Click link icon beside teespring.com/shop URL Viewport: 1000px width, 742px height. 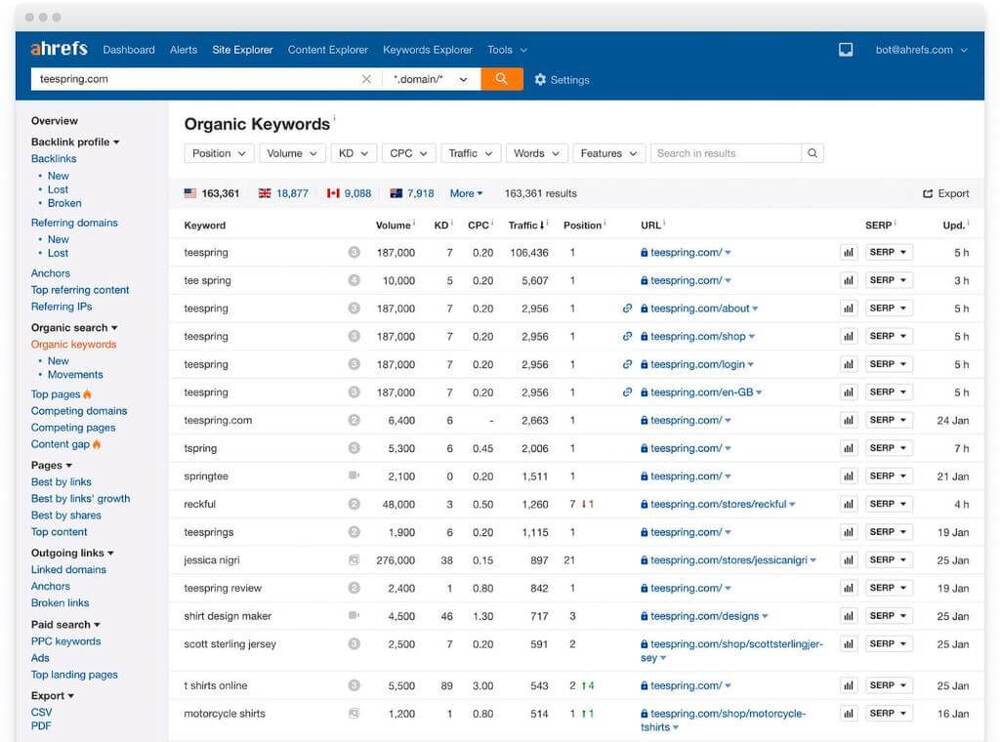[628, 336]
